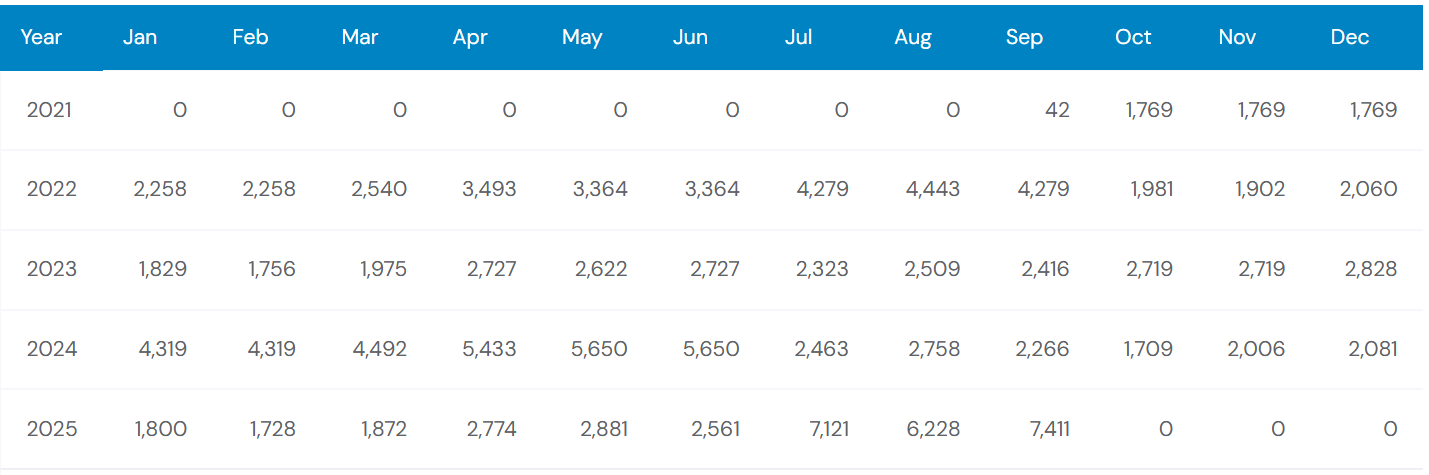Click the Year column header

[42, 37]
